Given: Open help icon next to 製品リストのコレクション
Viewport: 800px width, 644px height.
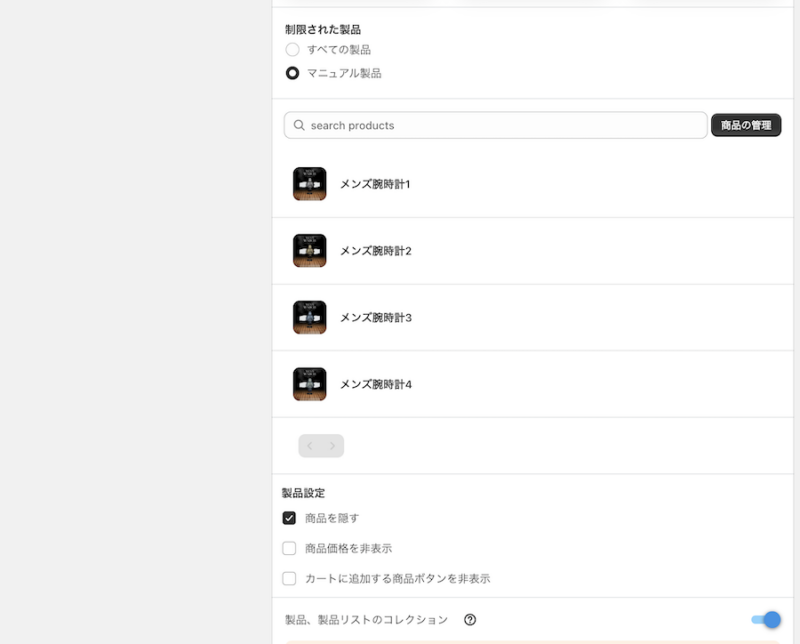Looking at the screenshot, I should pyautogui.click(x=470, y=620).
